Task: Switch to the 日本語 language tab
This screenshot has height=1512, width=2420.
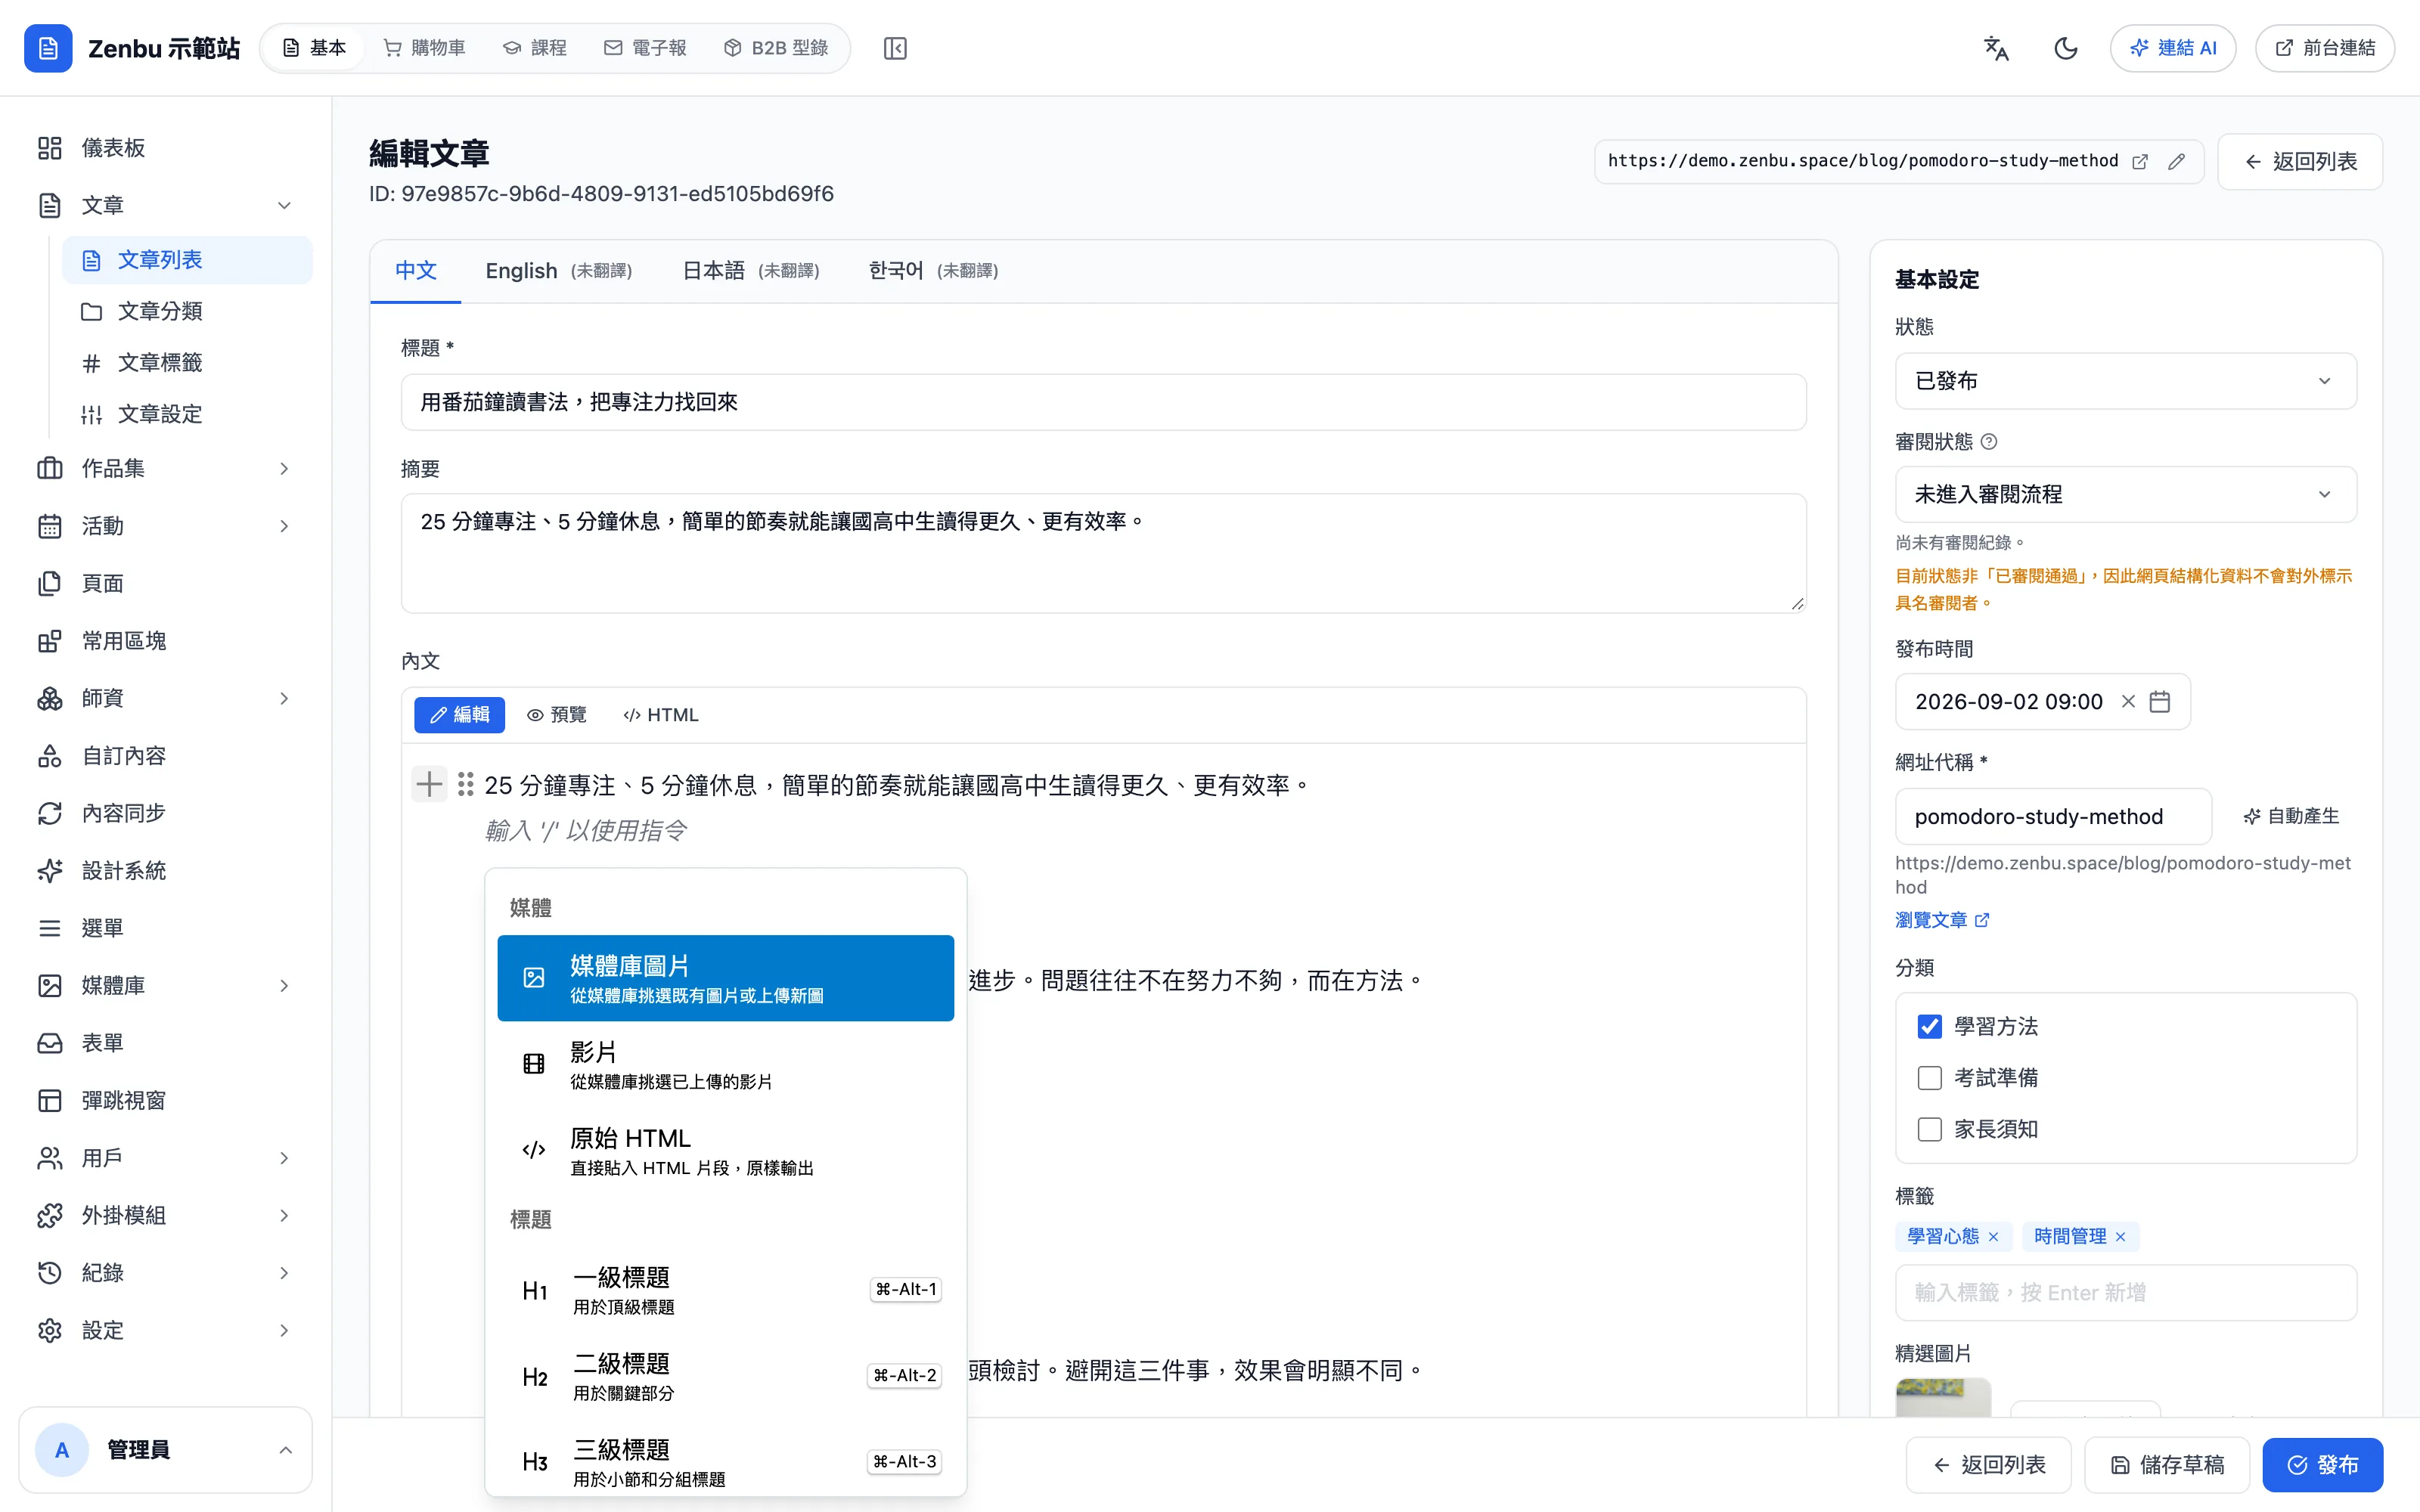Action: click(750, 271)
